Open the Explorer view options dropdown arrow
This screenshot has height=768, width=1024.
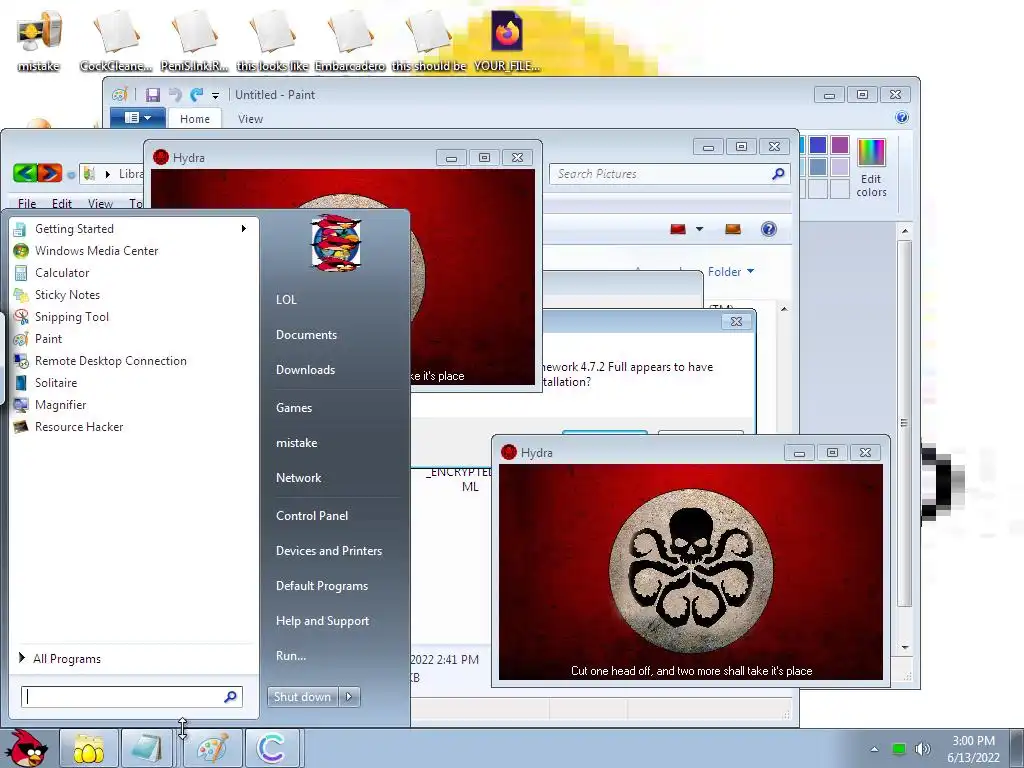[x=699, y=229]
